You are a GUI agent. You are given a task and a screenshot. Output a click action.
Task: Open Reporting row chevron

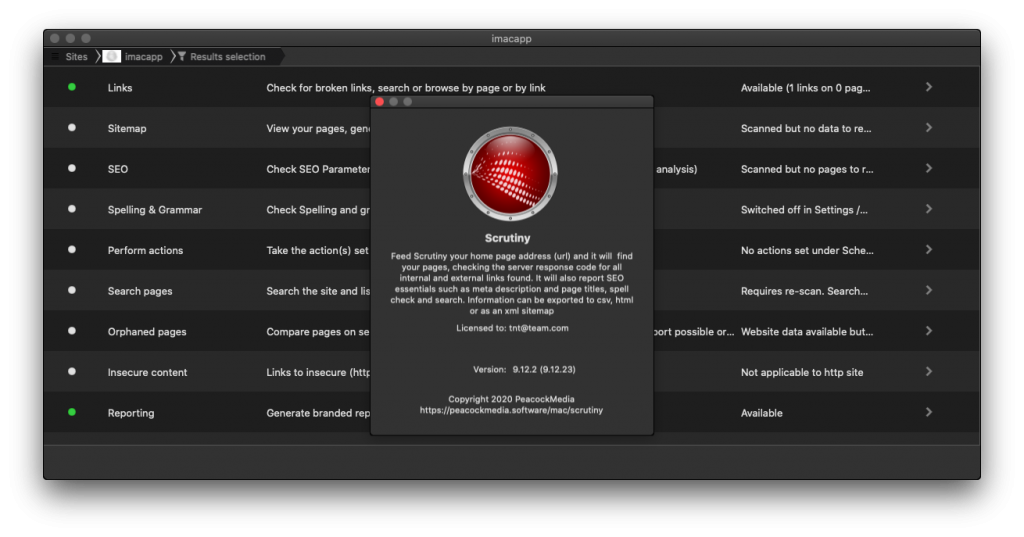929,412
